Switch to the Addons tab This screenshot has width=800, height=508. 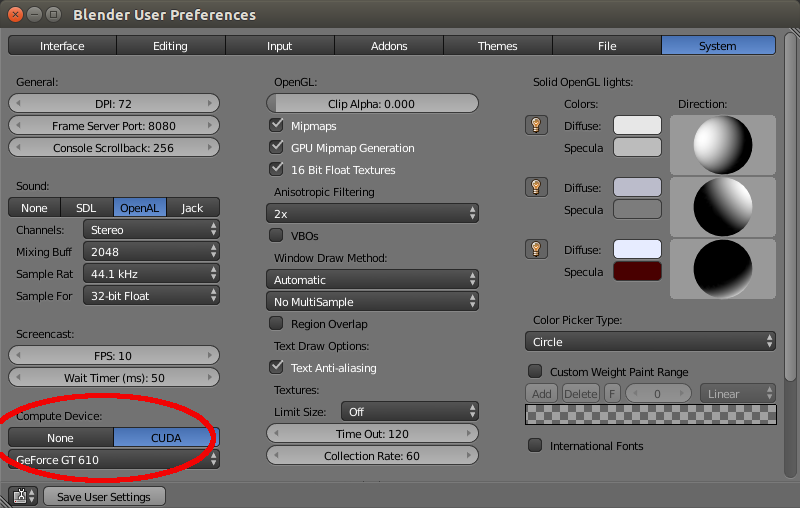[389, 46]
